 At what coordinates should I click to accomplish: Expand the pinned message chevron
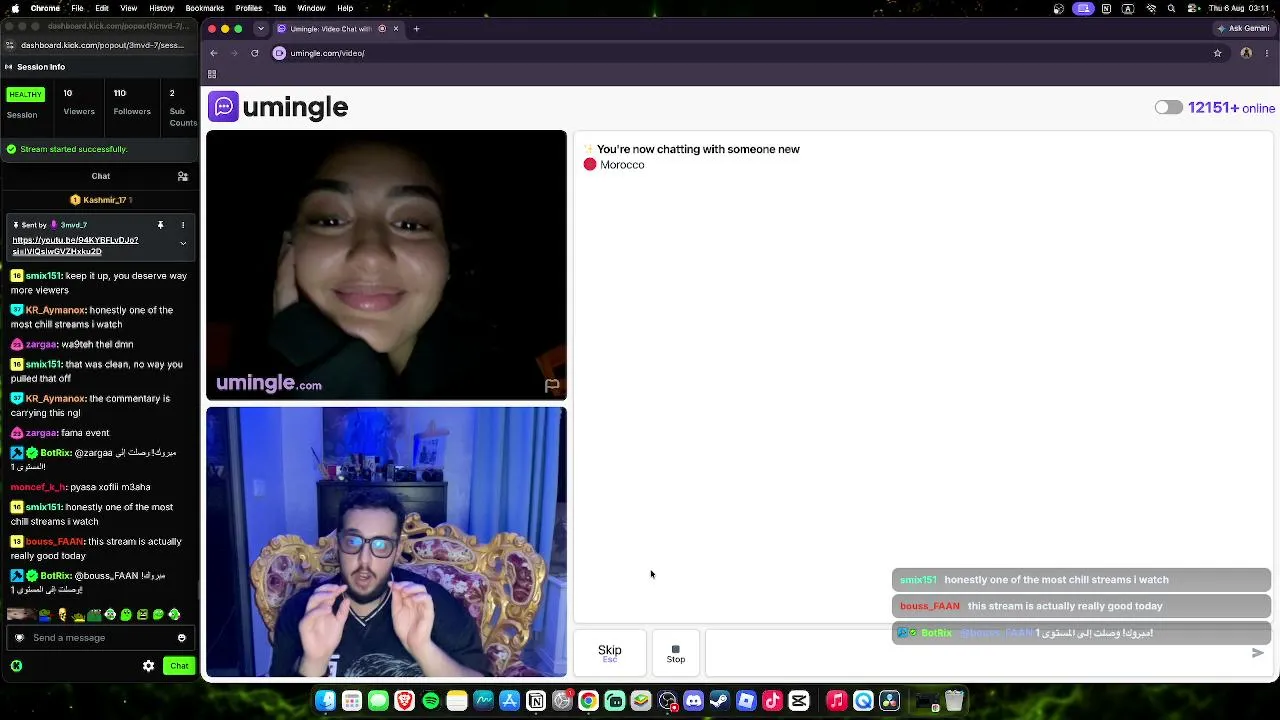pyautogui.click(x=183, y=243)
